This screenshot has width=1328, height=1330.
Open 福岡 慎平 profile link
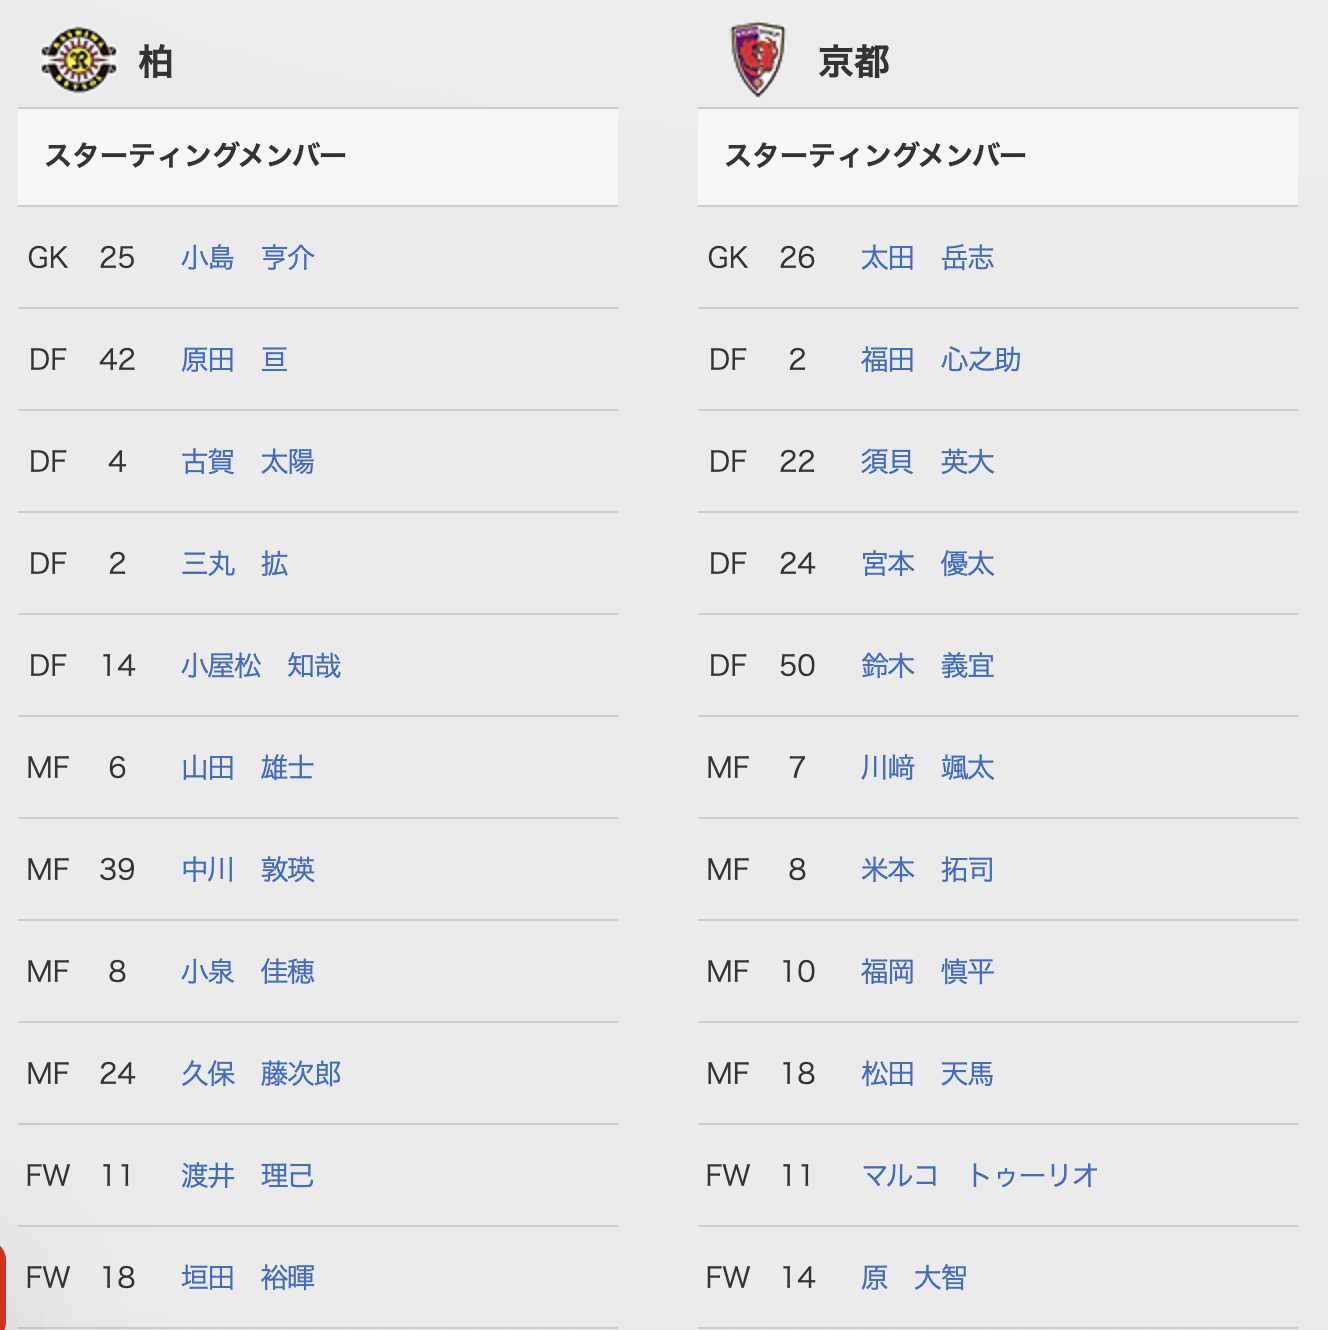click(928, 972)
